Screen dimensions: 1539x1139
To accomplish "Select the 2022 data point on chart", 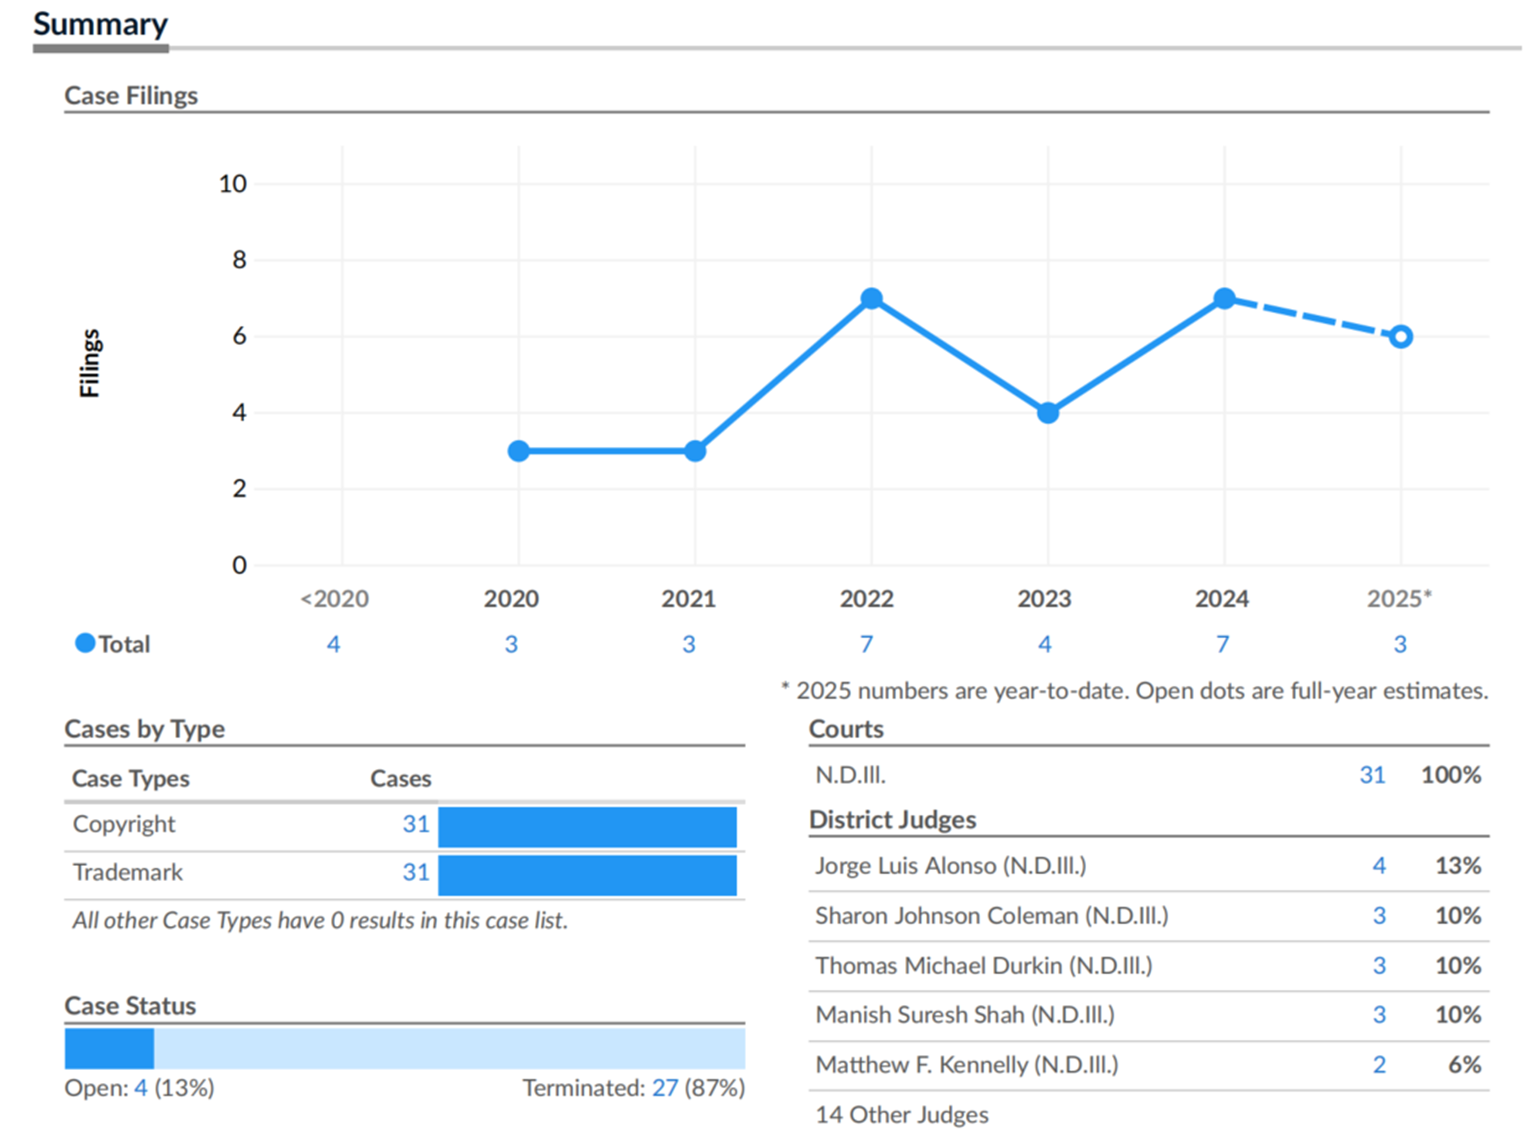I will (x=871, y=299).
